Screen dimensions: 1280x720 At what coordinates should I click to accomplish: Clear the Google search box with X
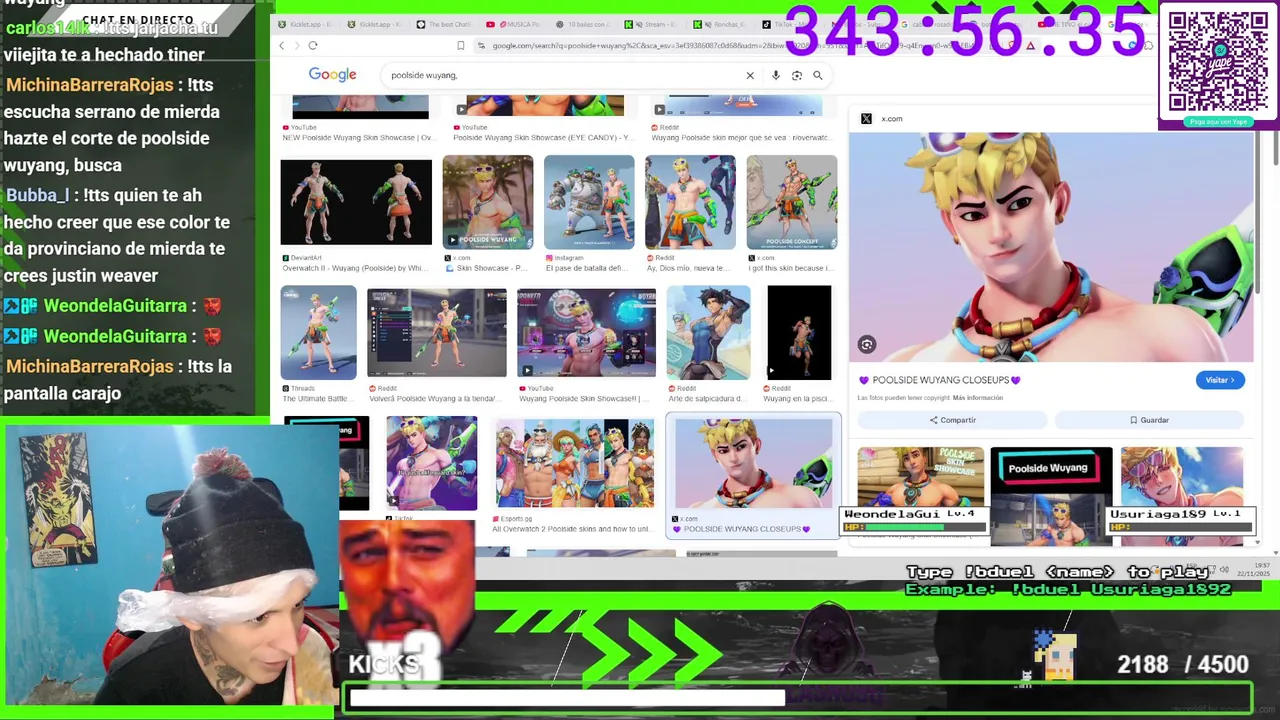(750, 75)
